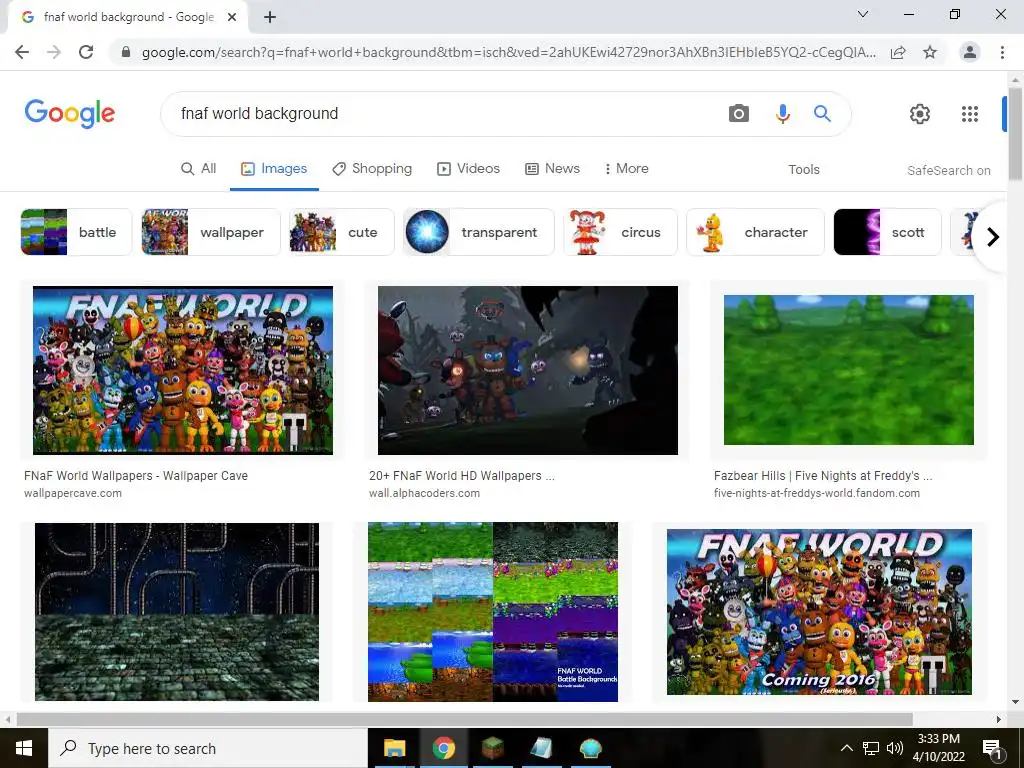1024x768 pixels.
Task: Filter by the transparent chip
Action: (479, 232)
